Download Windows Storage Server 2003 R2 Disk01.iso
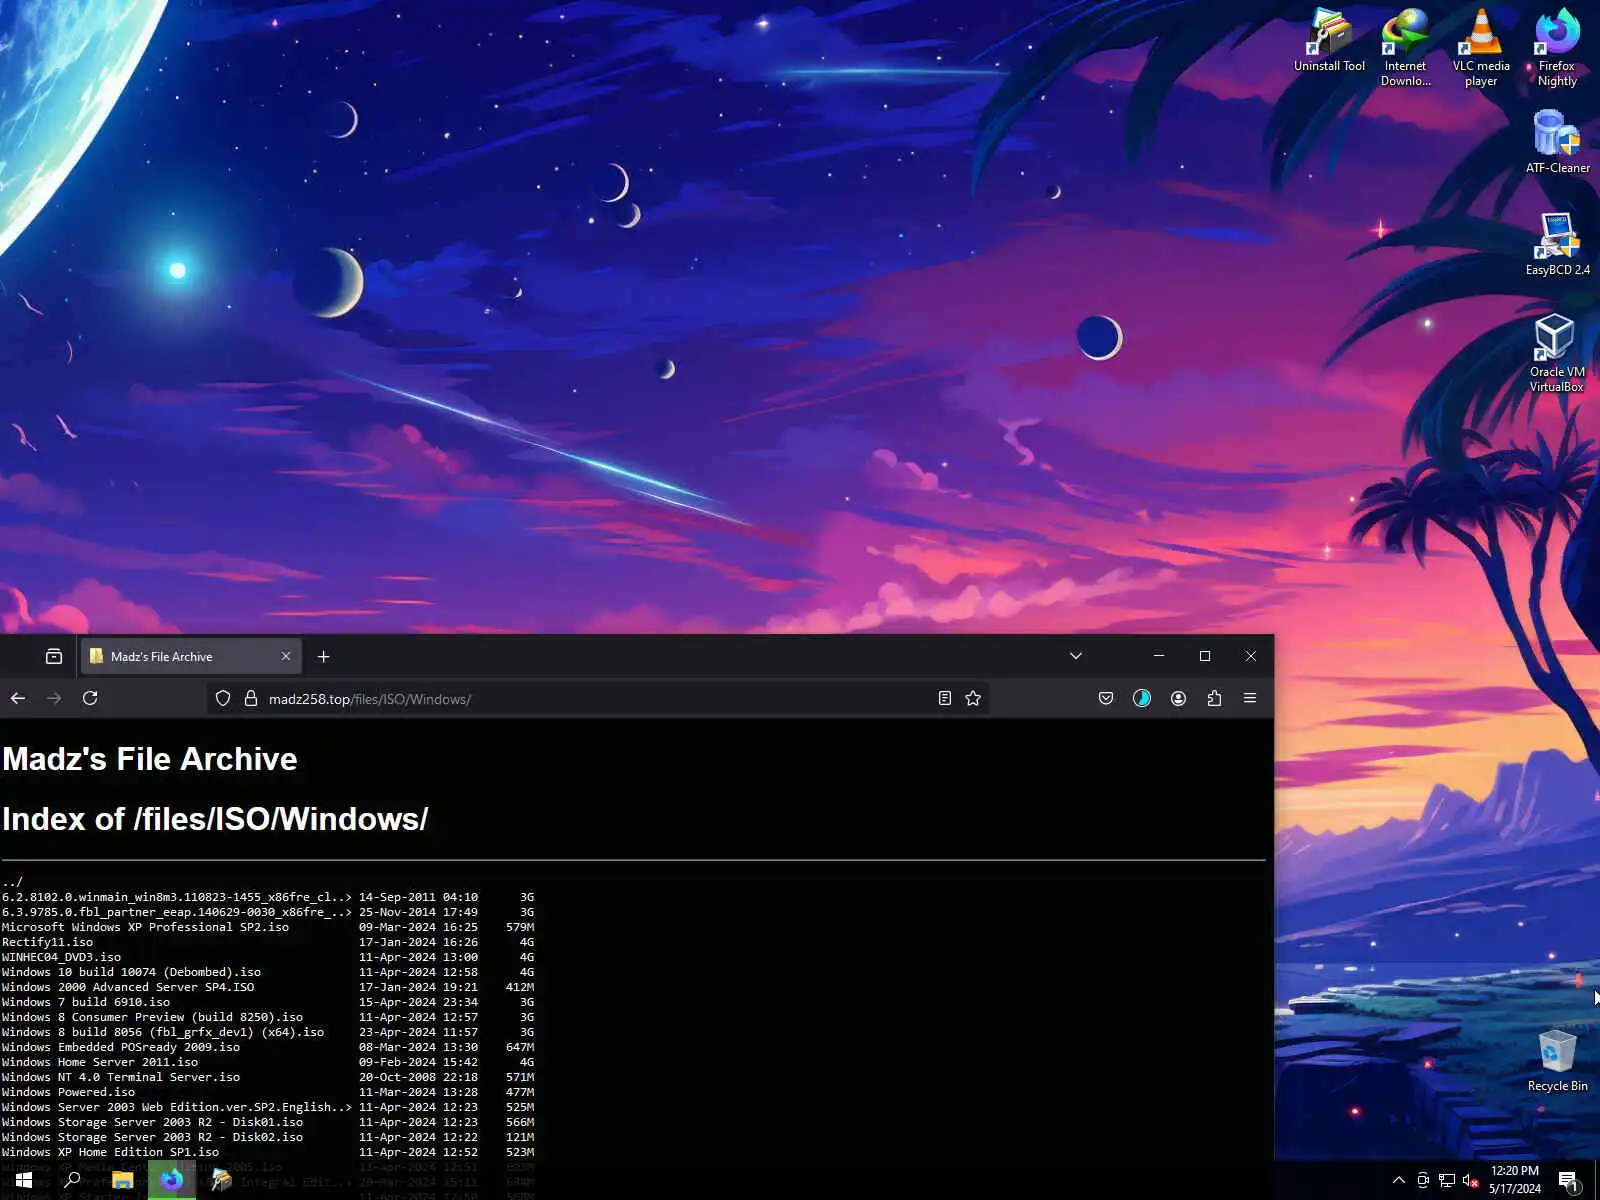 (x=152, y=1122)
